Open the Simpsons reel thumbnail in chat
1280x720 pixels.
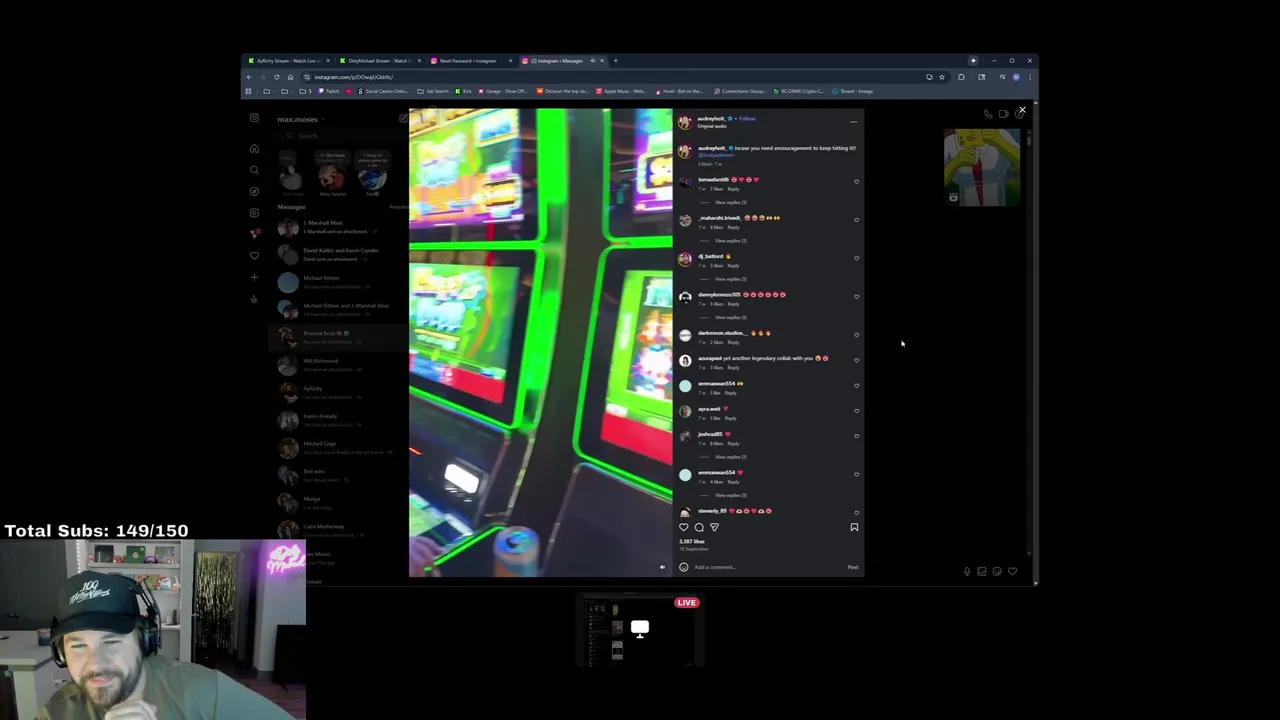tap(982, 167)
